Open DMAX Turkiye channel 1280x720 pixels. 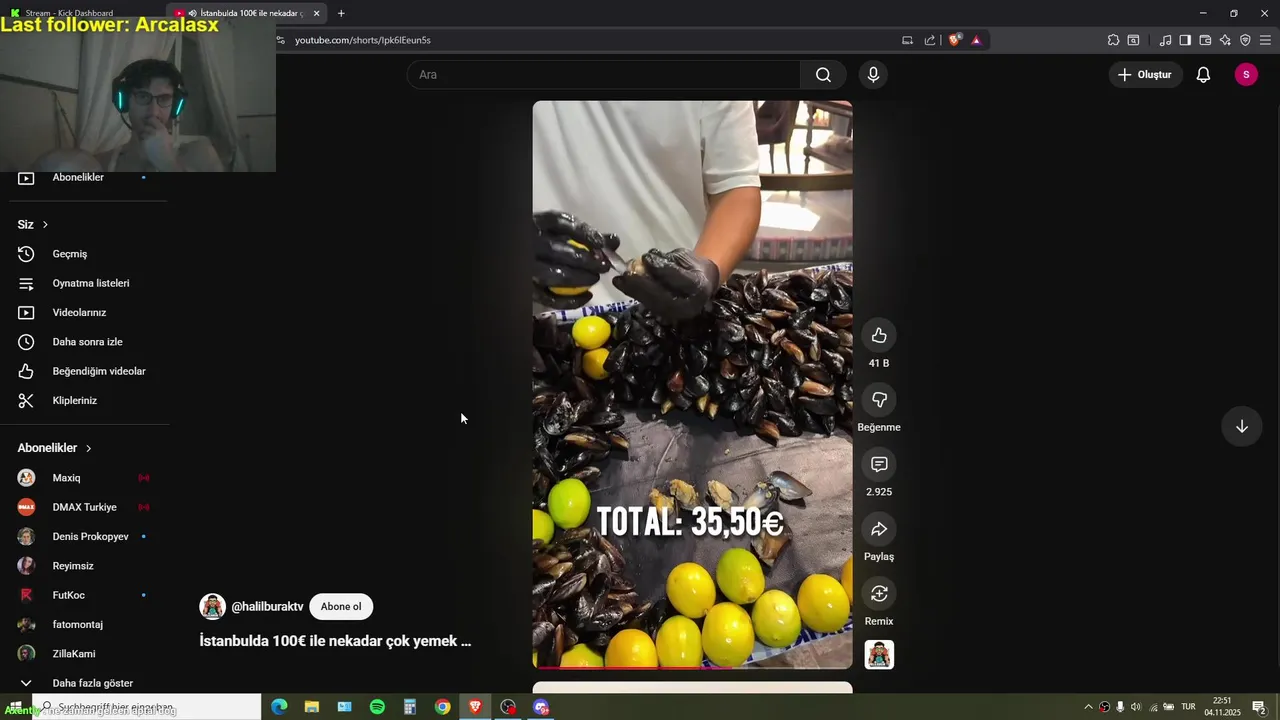84,507
